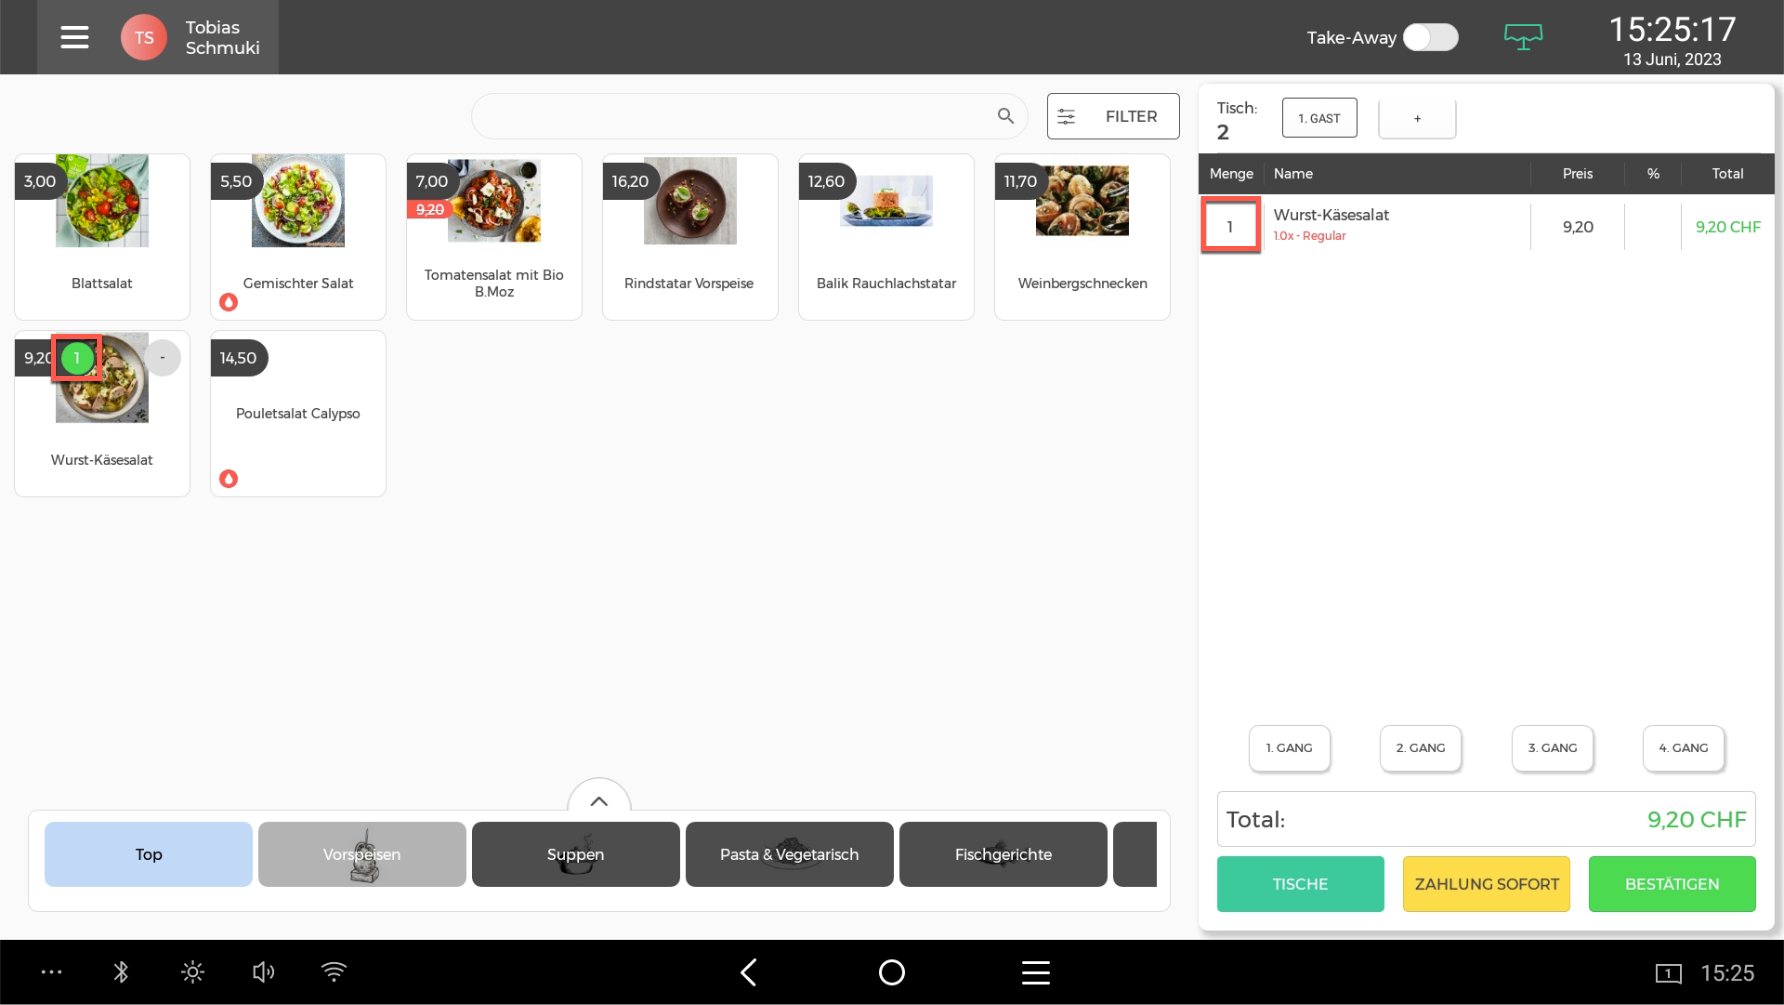Add Rindstatar Vorspeise to the order

[690, 237]
